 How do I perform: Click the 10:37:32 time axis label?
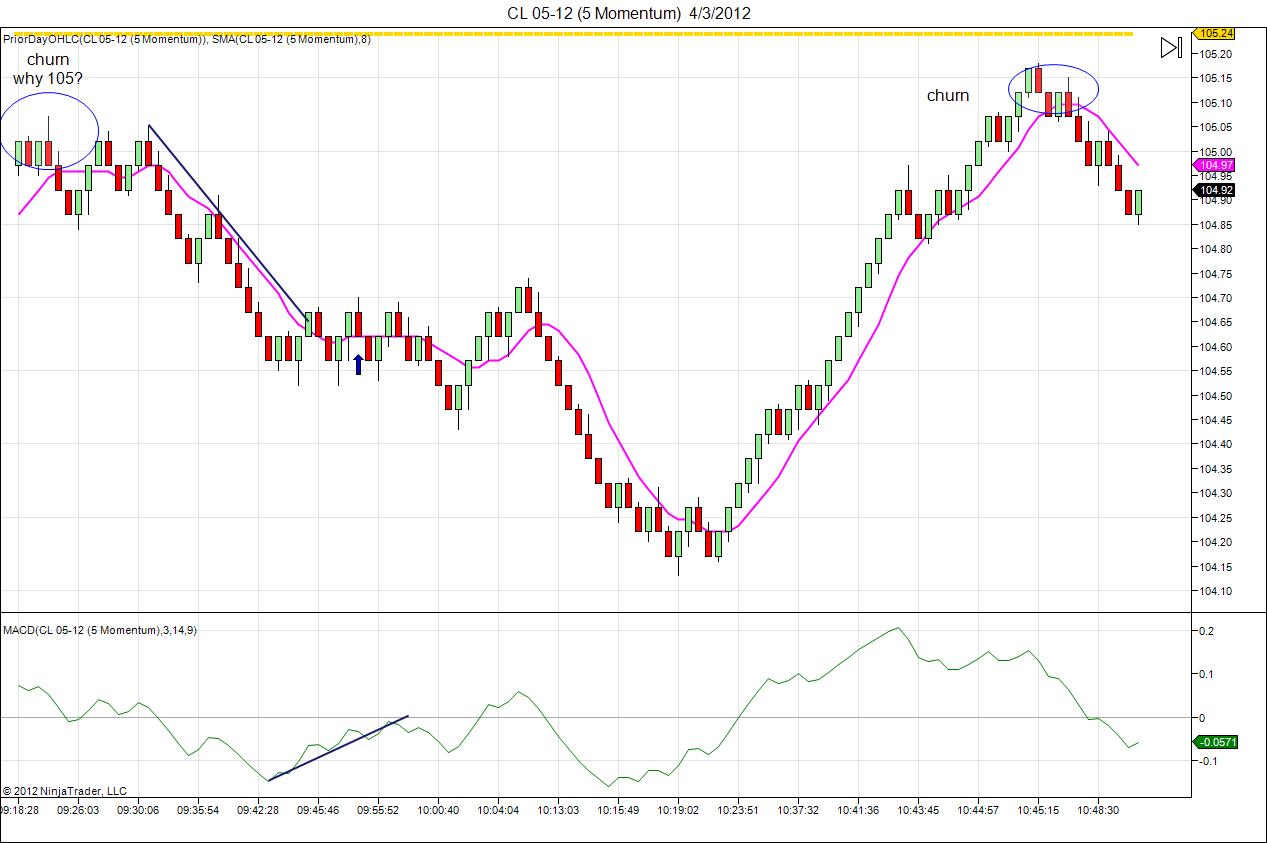click(x=797, y=810)
